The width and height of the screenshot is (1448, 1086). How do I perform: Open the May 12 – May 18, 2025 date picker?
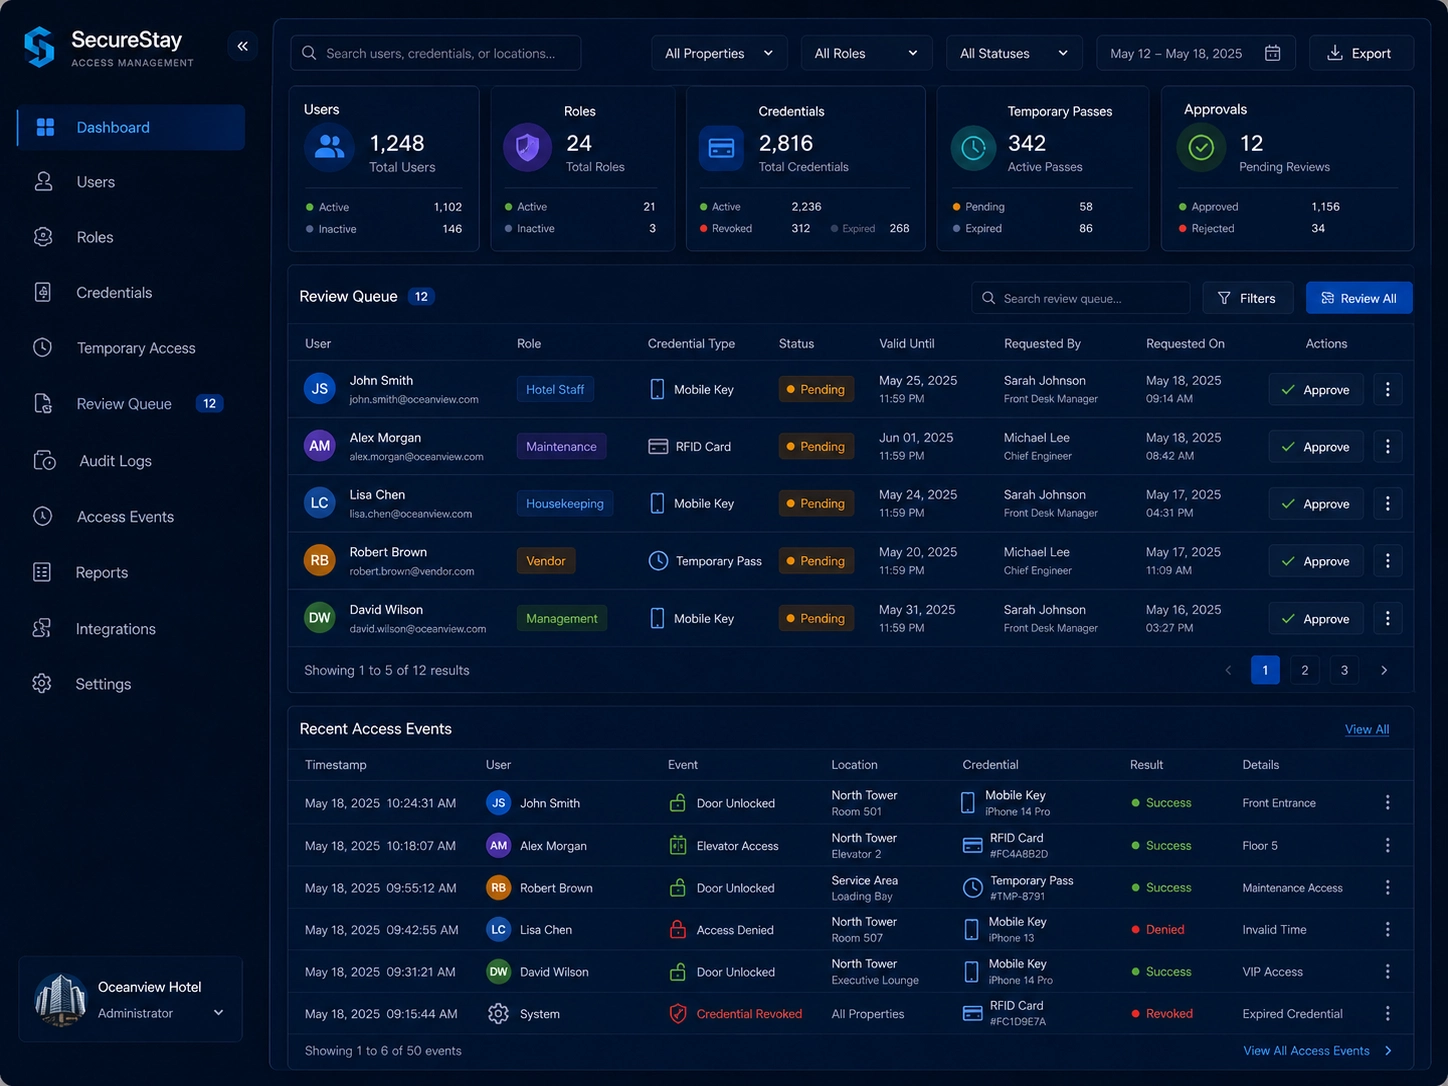click(1196, 53)
